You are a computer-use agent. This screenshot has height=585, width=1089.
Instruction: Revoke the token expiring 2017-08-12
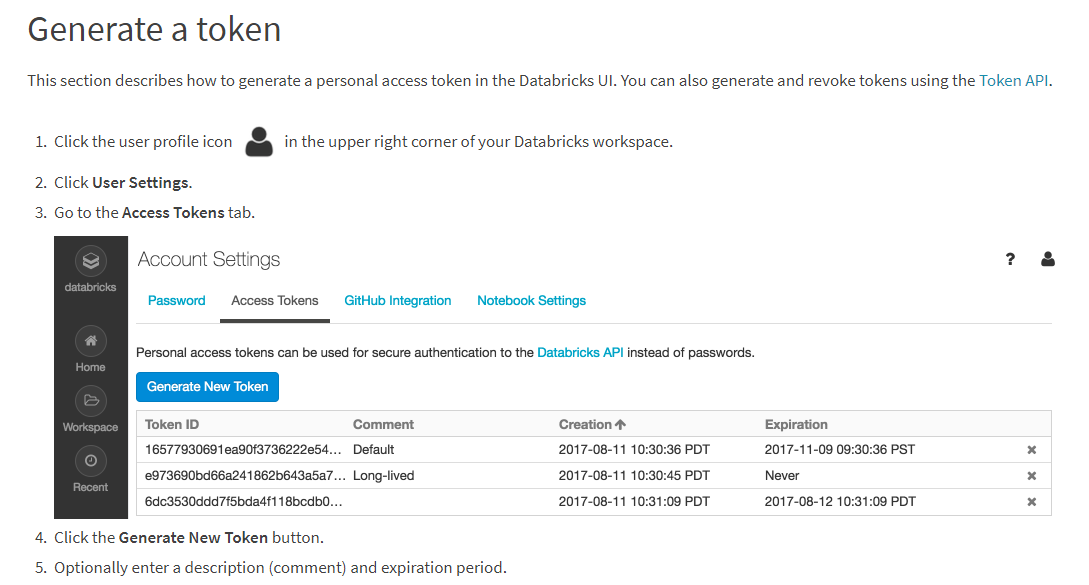click(x=1032, y=502)
